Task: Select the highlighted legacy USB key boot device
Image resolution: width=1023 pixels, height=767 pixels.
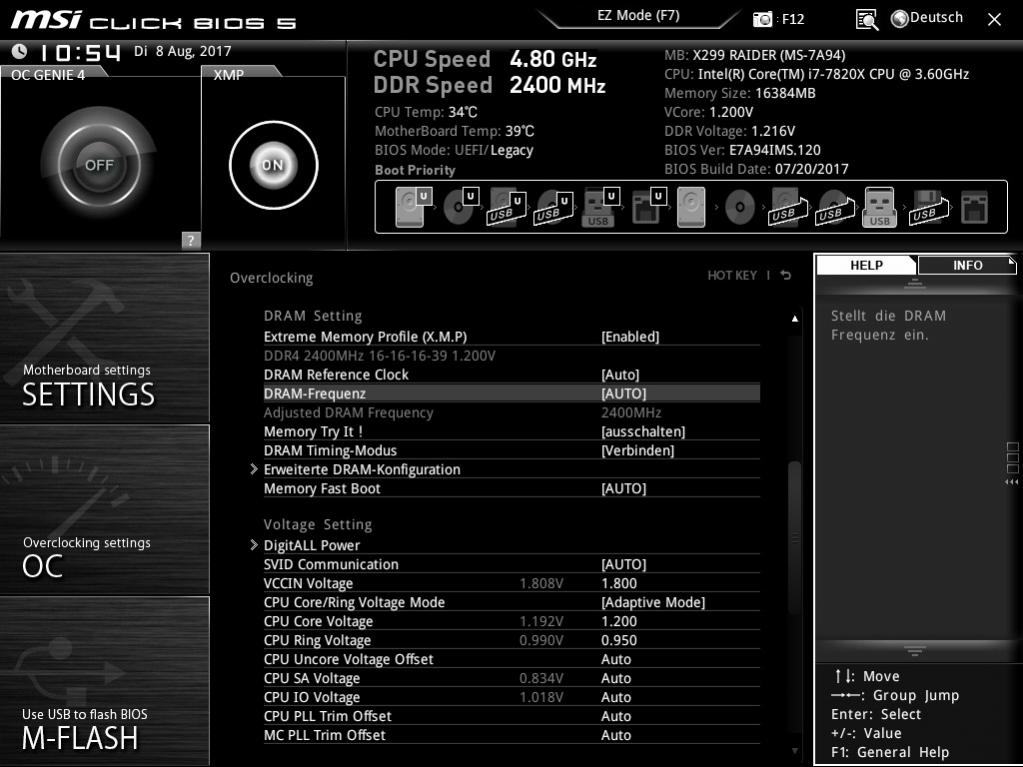Action: (x=879, y=207)
